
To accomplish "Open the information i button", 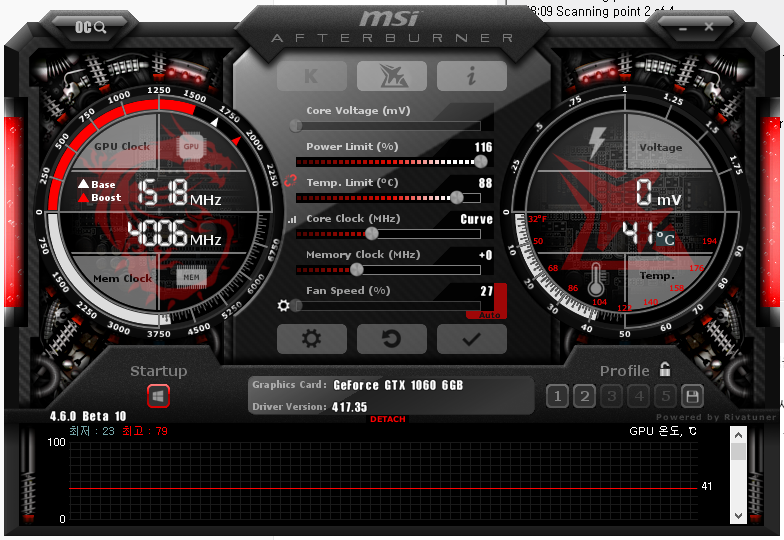I will 472,76.
